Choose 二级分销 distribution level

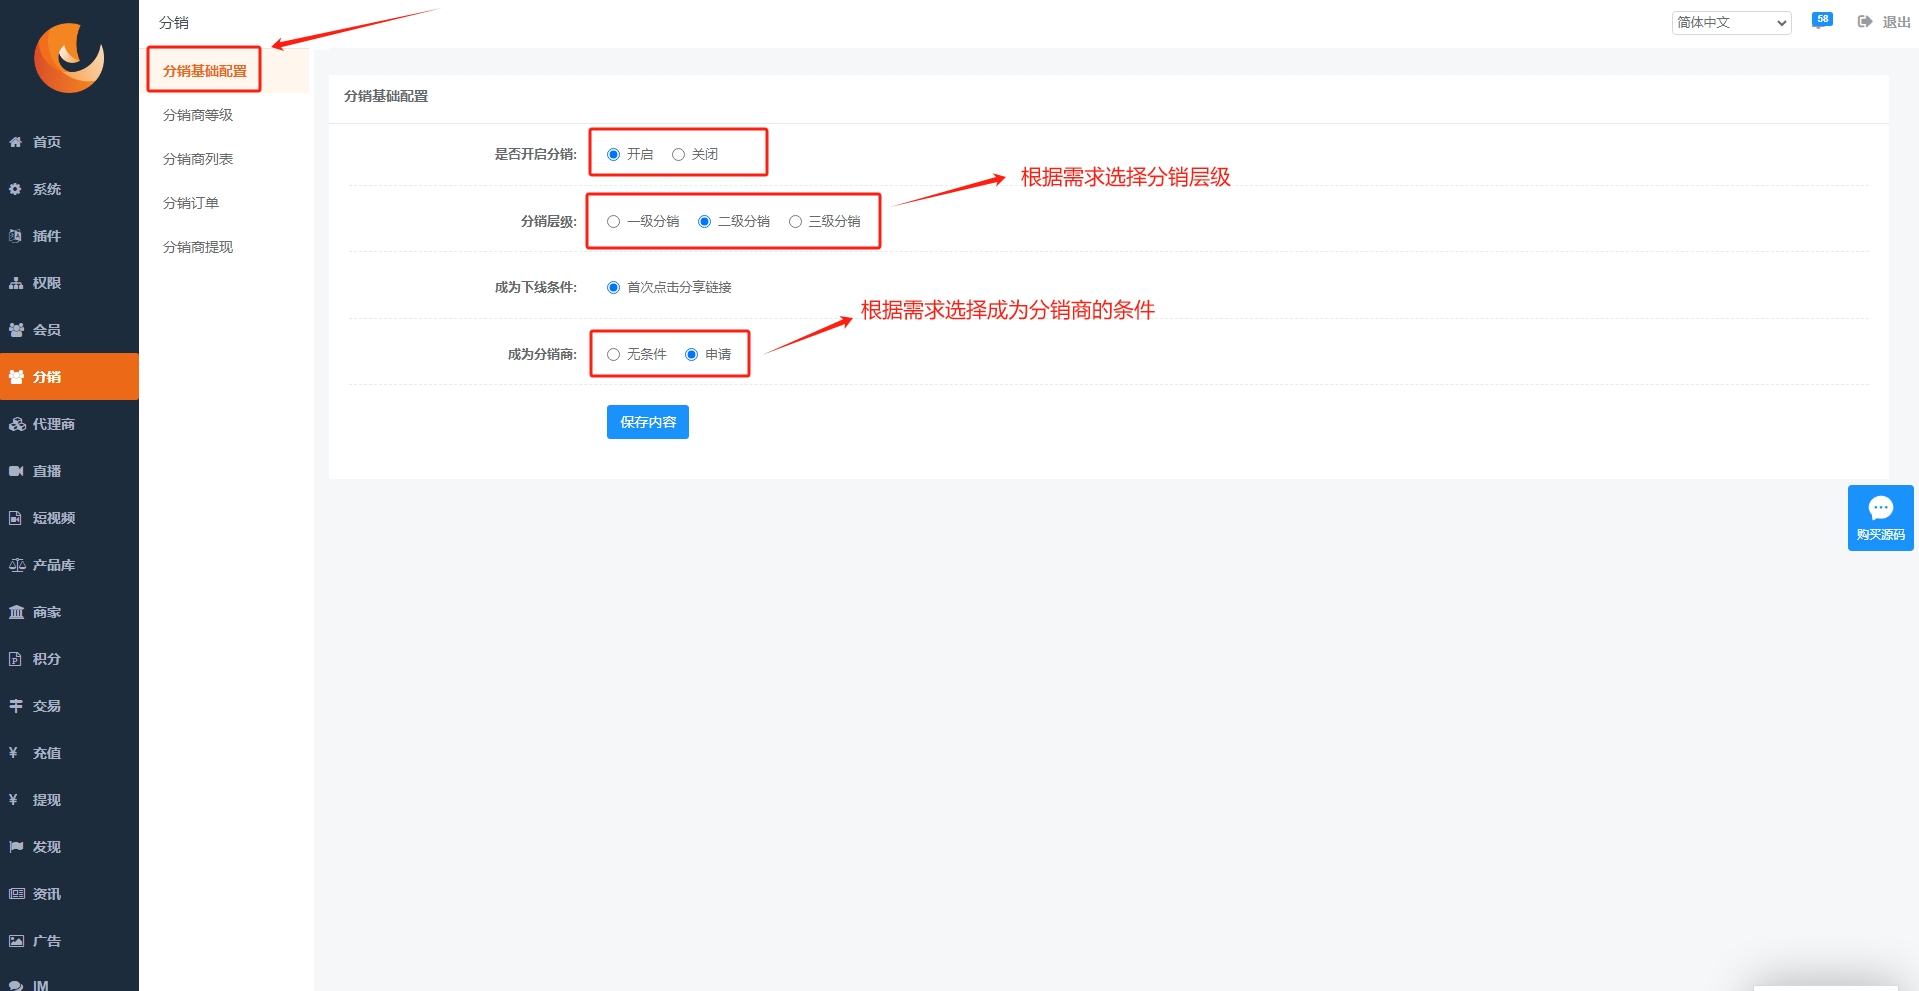pos(704,221)
